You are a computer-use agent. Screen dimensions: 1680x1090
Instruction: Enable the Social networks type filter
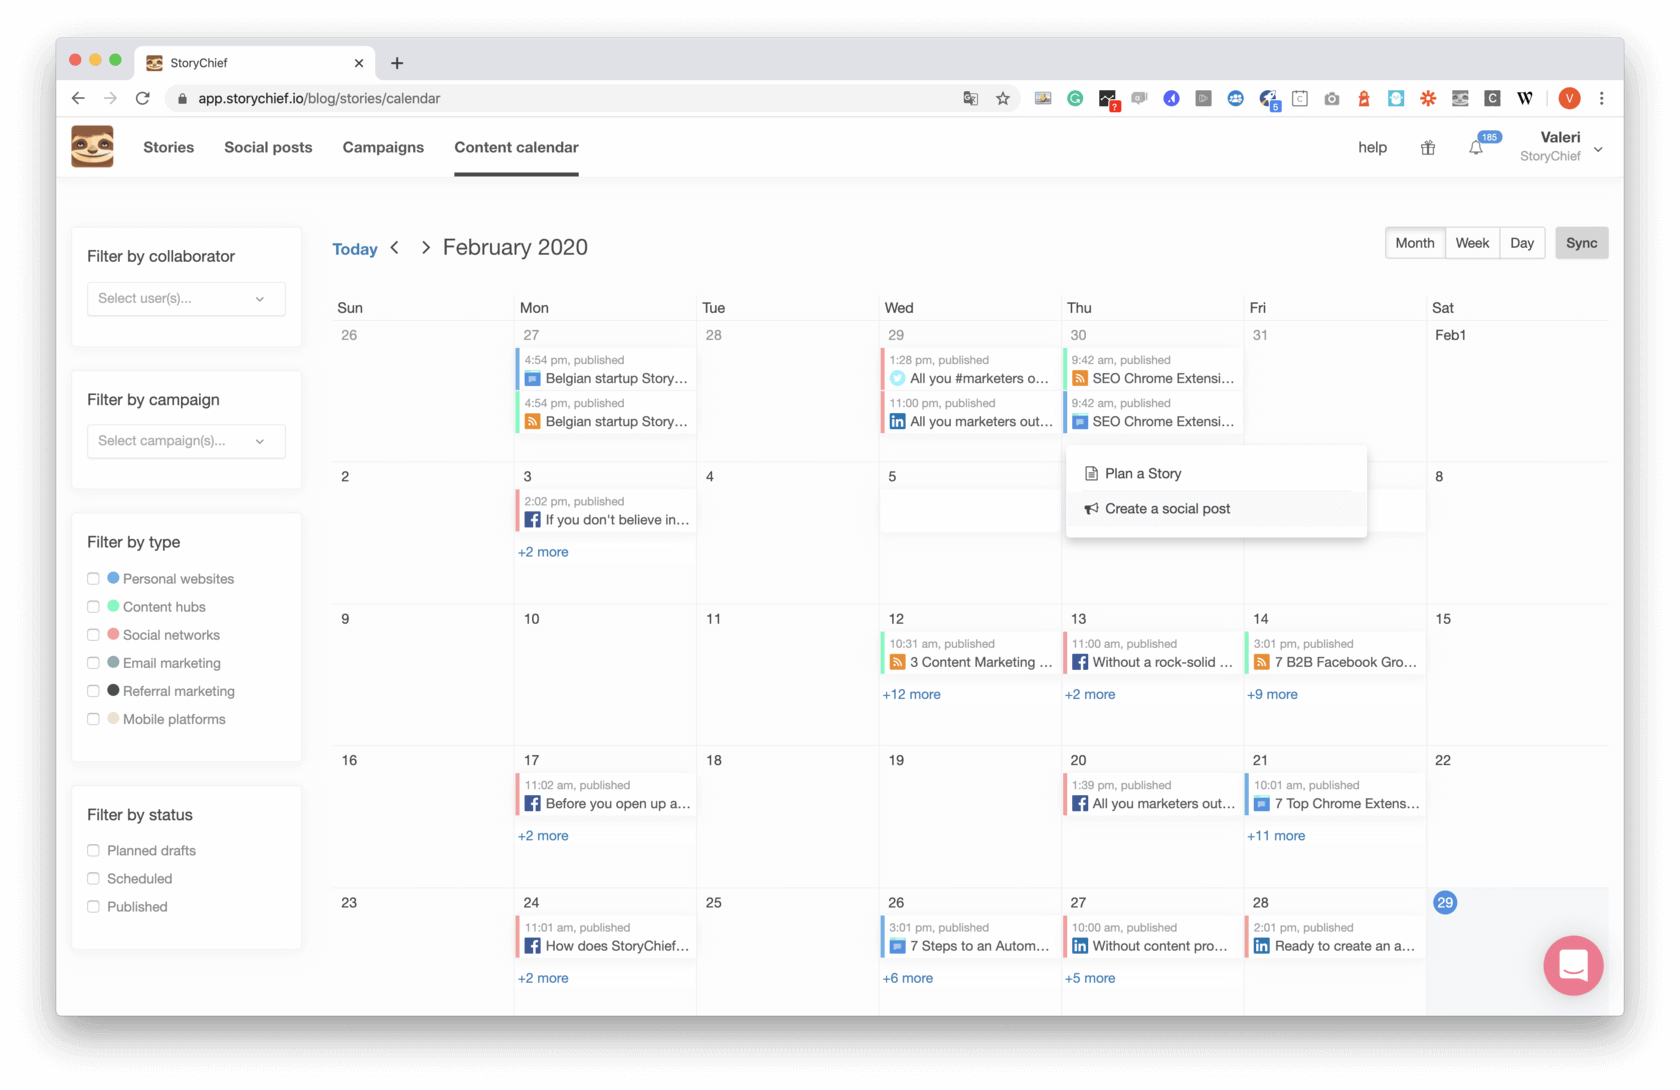(x=93, y=634)
